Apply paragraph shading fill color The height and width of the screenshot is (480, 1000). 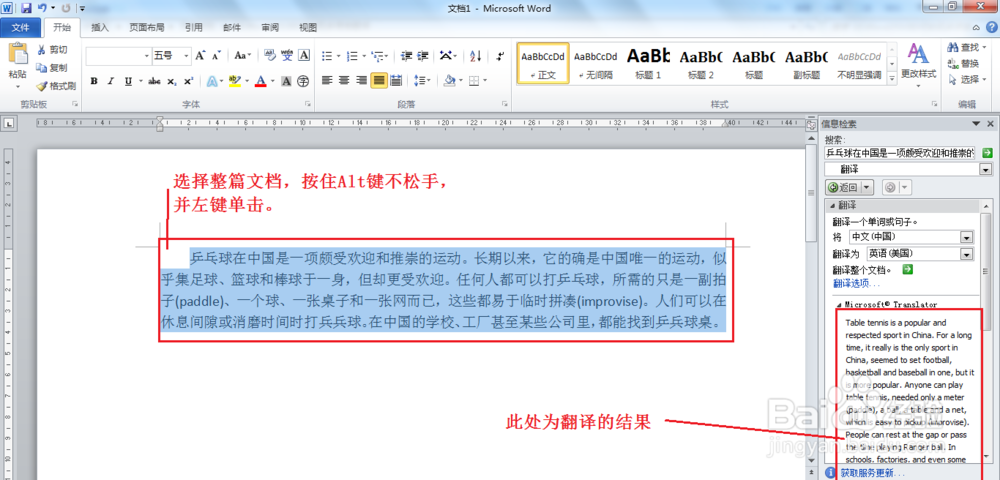click(x=449, y=81)
